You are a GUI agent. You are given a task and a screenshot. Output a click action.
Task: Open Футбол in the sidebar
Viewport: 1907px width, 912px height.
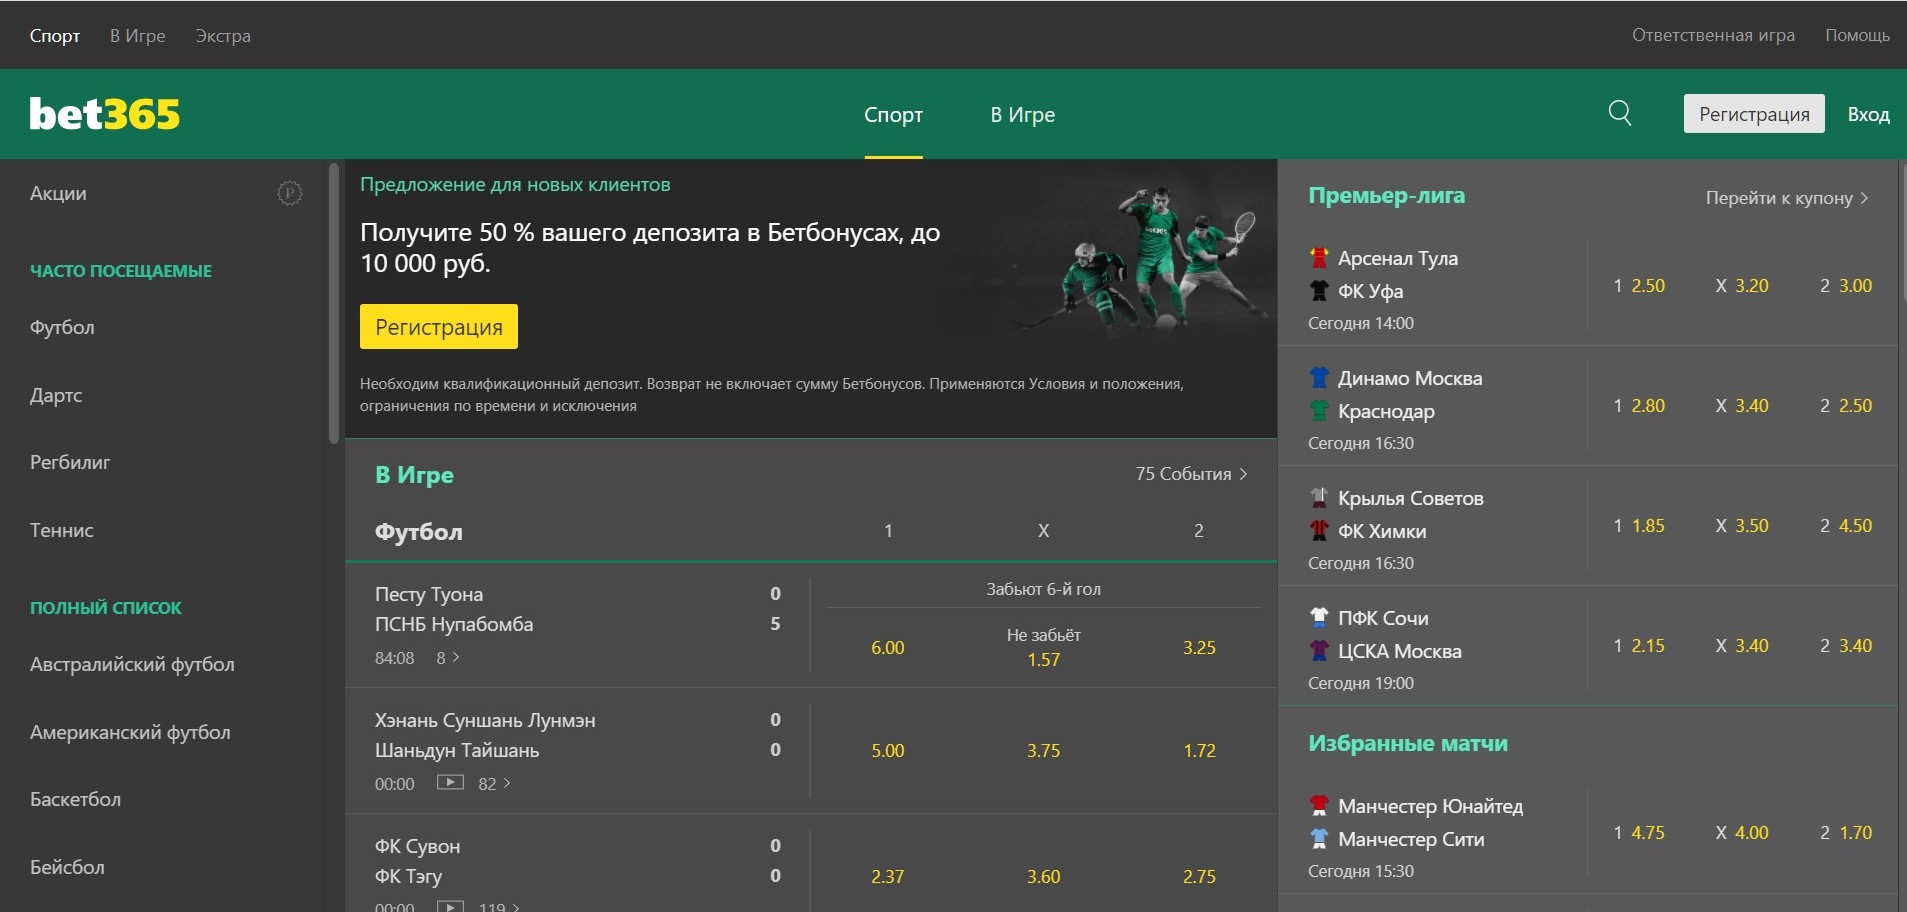click(x=62, y=327)
